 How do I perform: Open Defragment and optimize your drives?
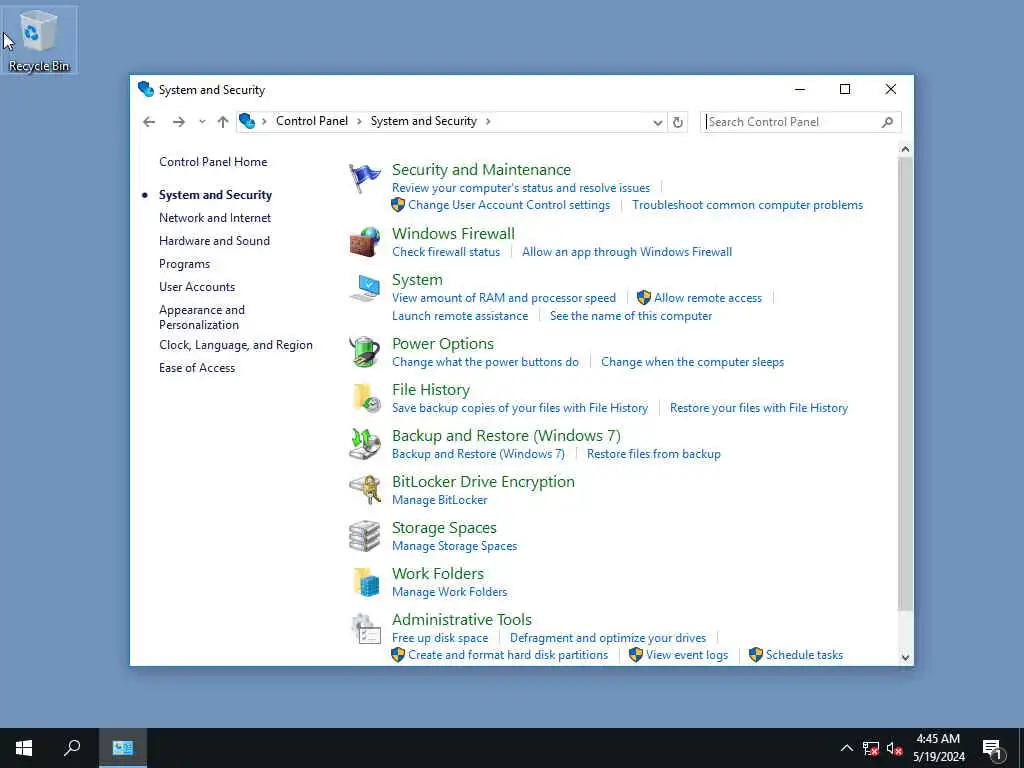608,638
